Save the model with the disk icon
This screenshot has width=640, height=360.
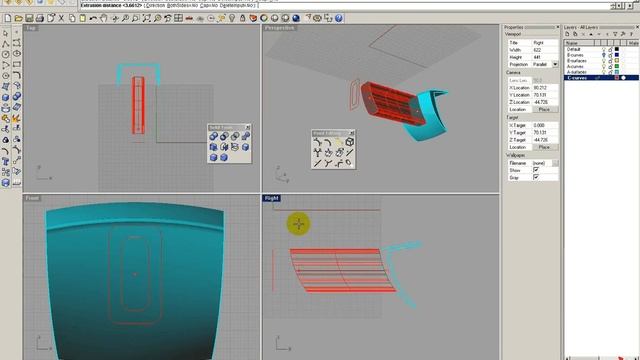click(x=29, y=18)
